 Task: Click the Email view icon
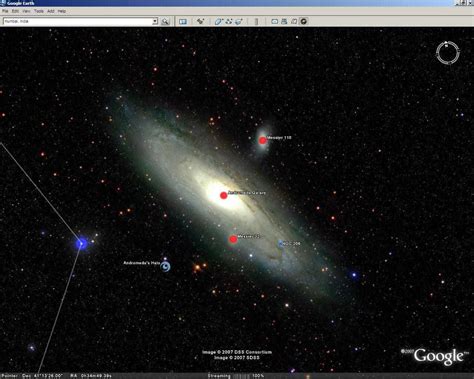[274, 21]
